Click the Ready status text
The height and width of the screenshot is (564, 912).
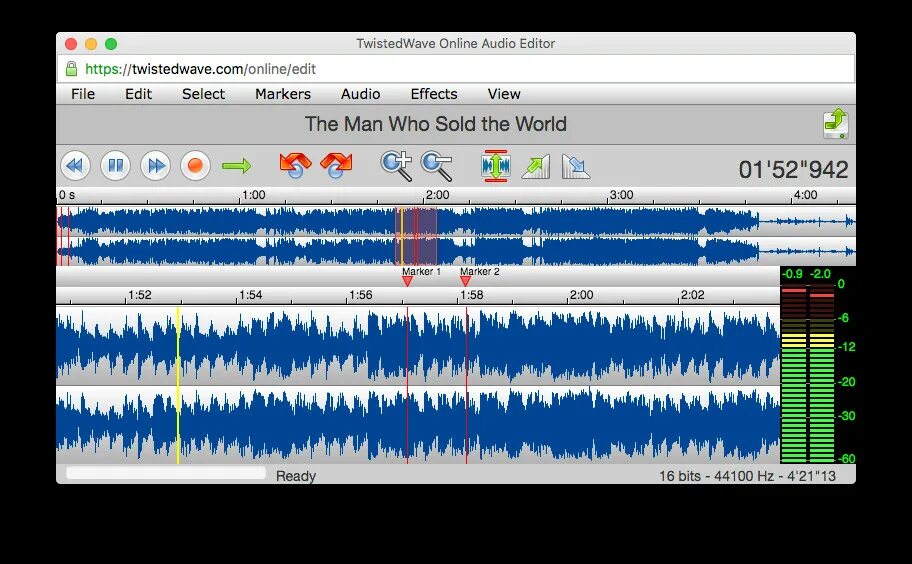pos(295,476)
